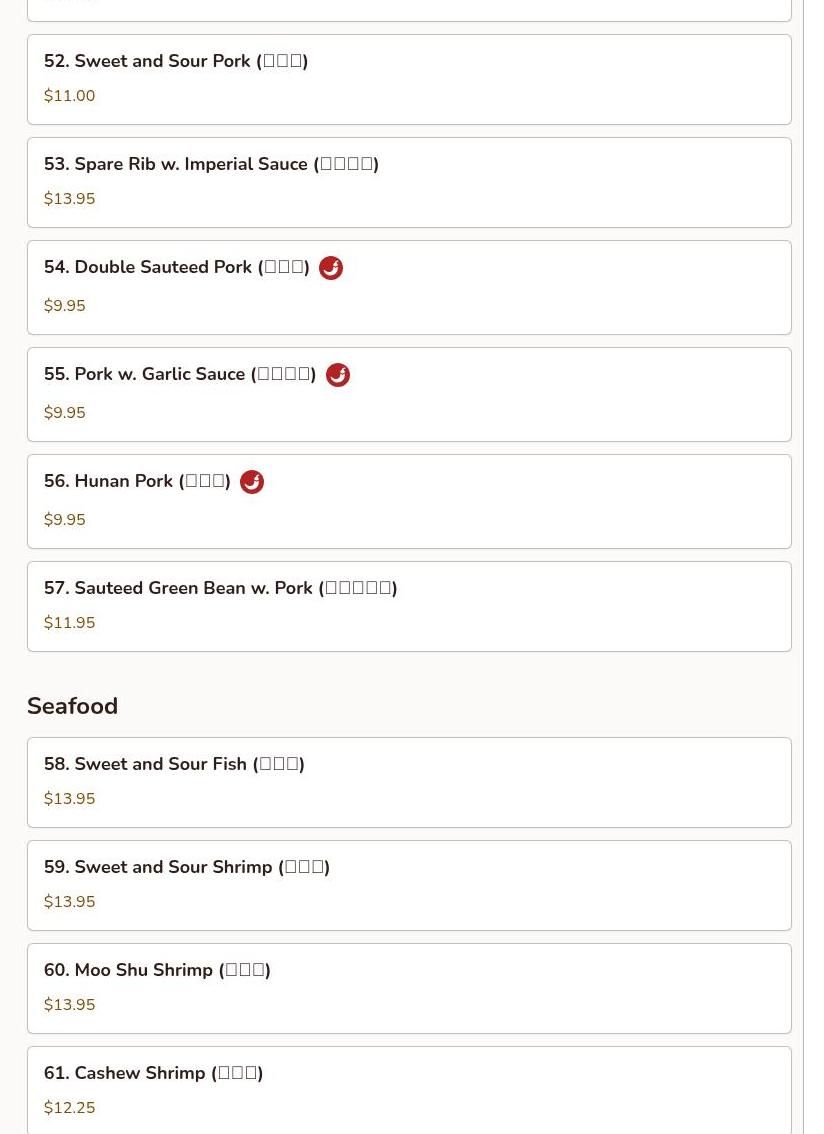Open 59. Sweet and Sour Shrimp
The image size is (824, 1134).
[409, 885]
